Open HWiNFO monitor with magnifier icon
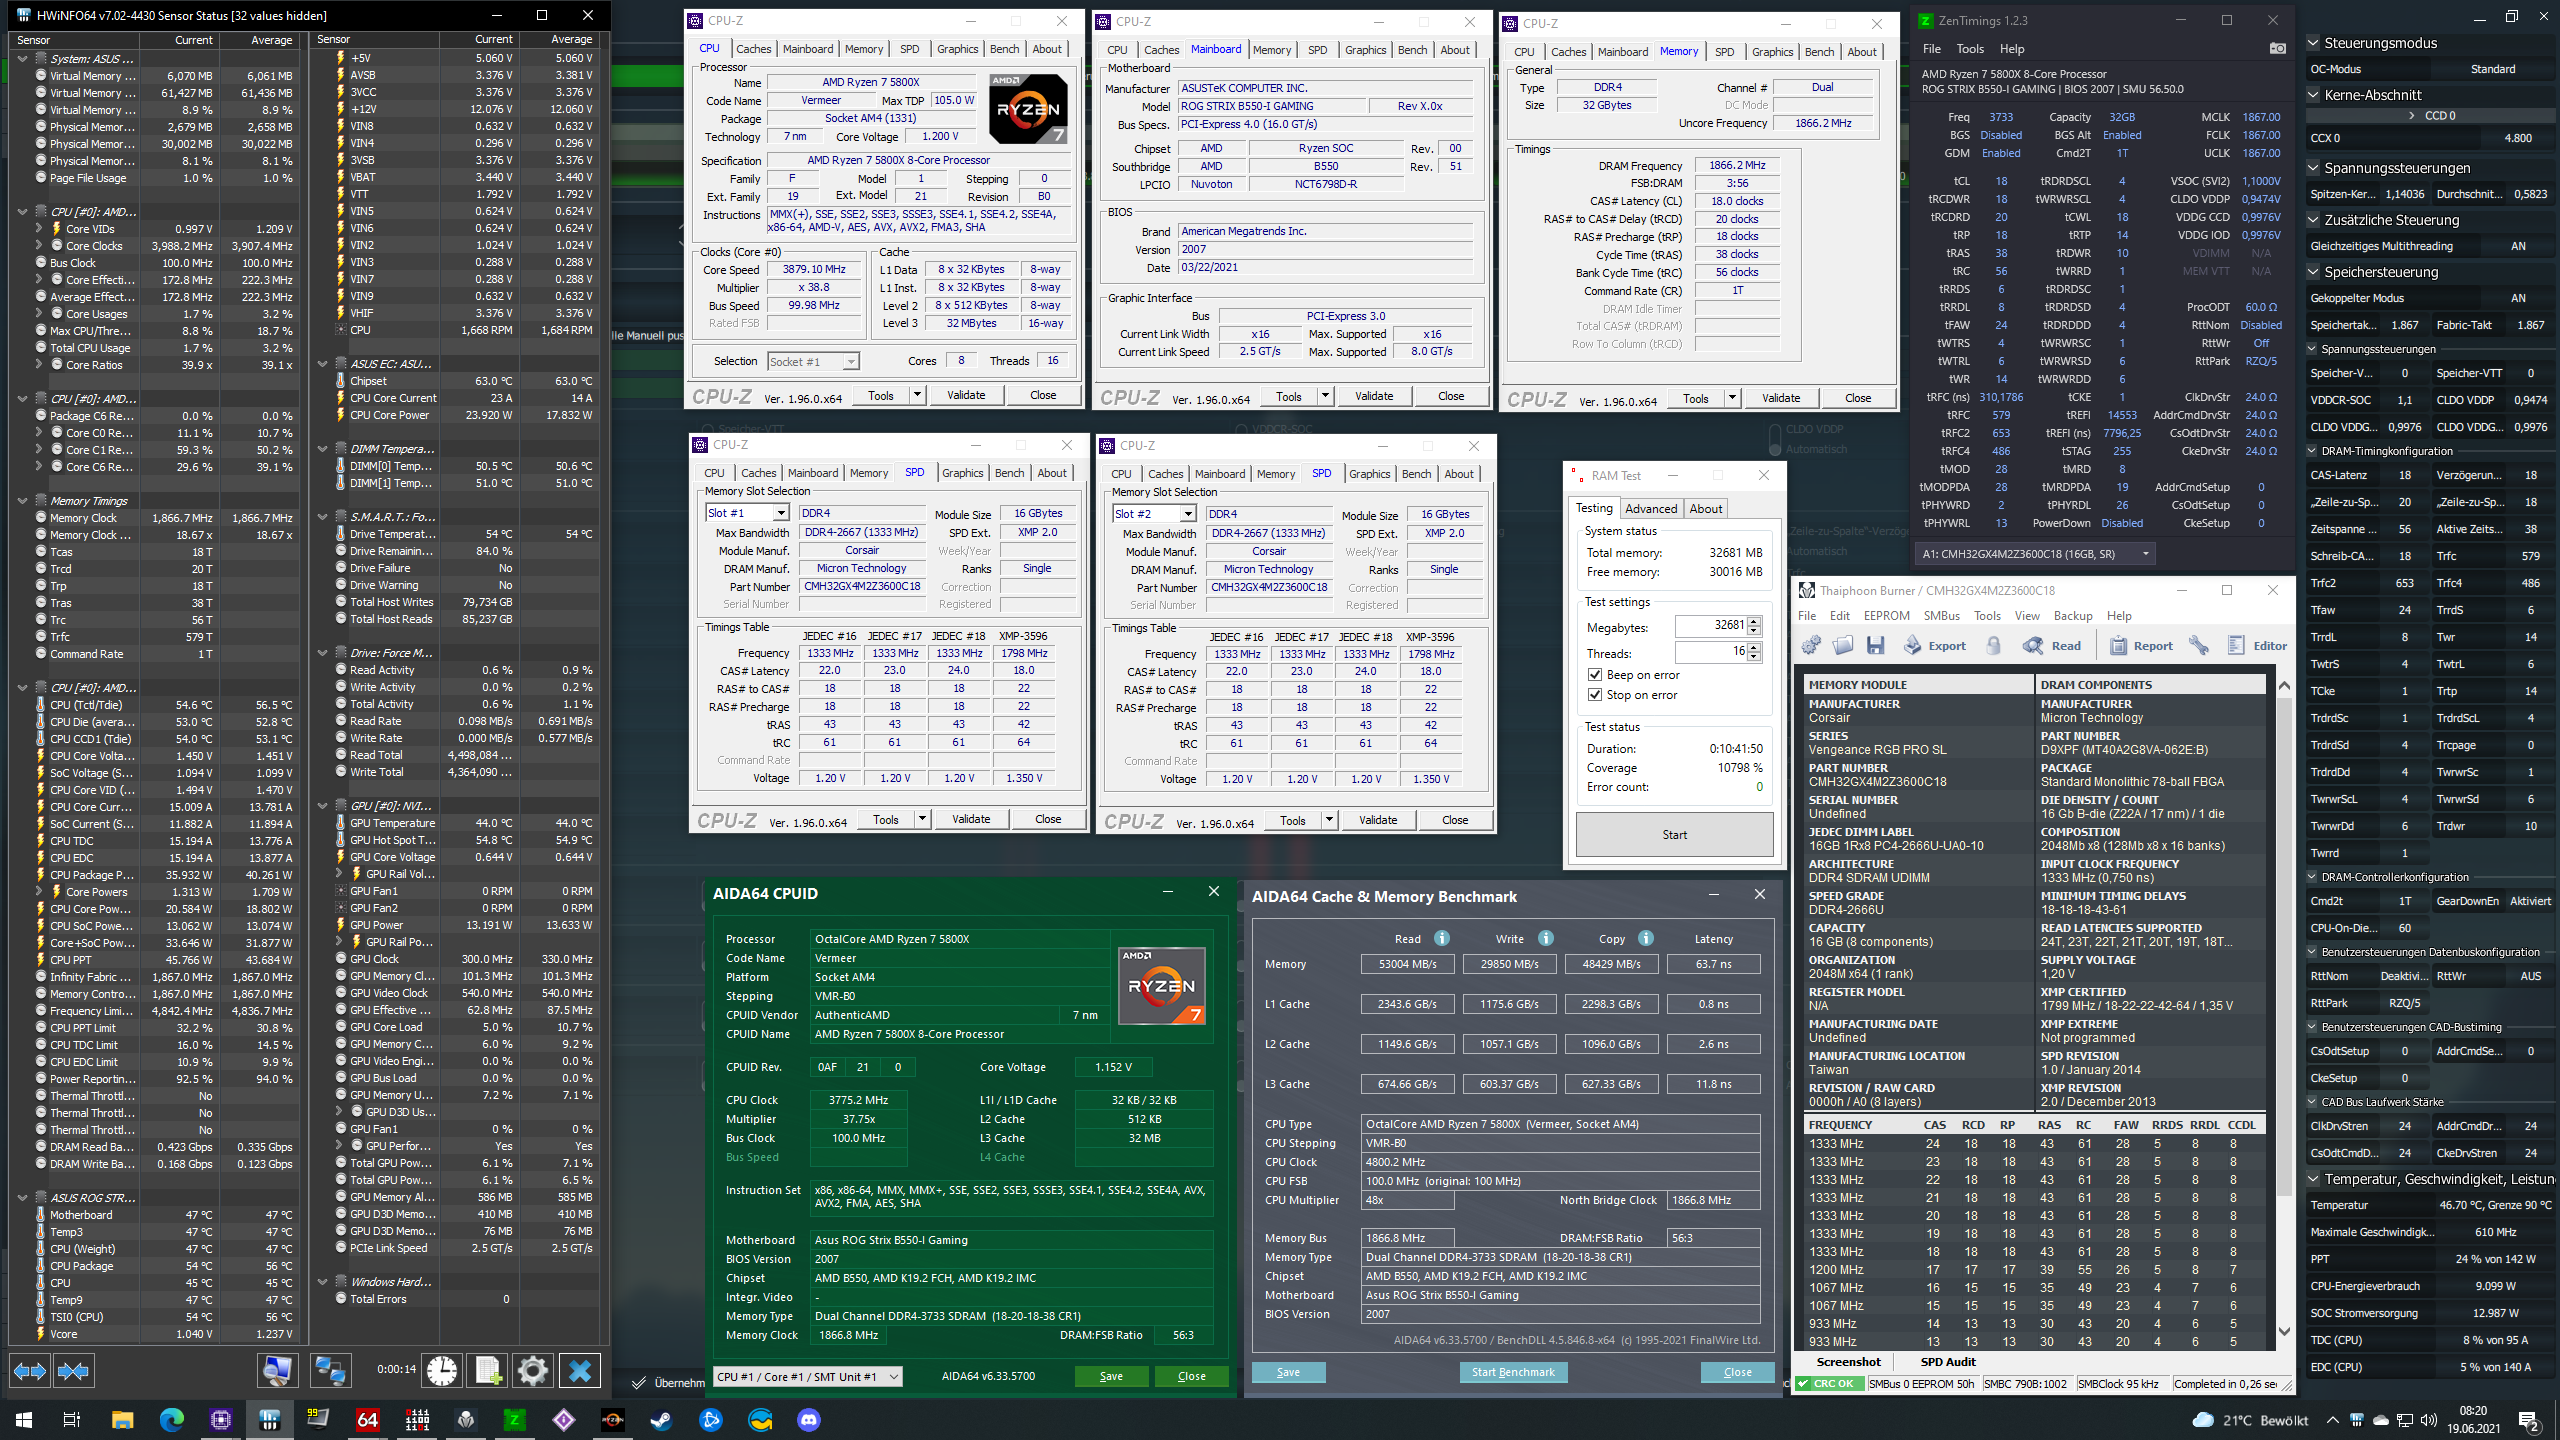Screen dimensions: 2560x1440 point(277,1371)
